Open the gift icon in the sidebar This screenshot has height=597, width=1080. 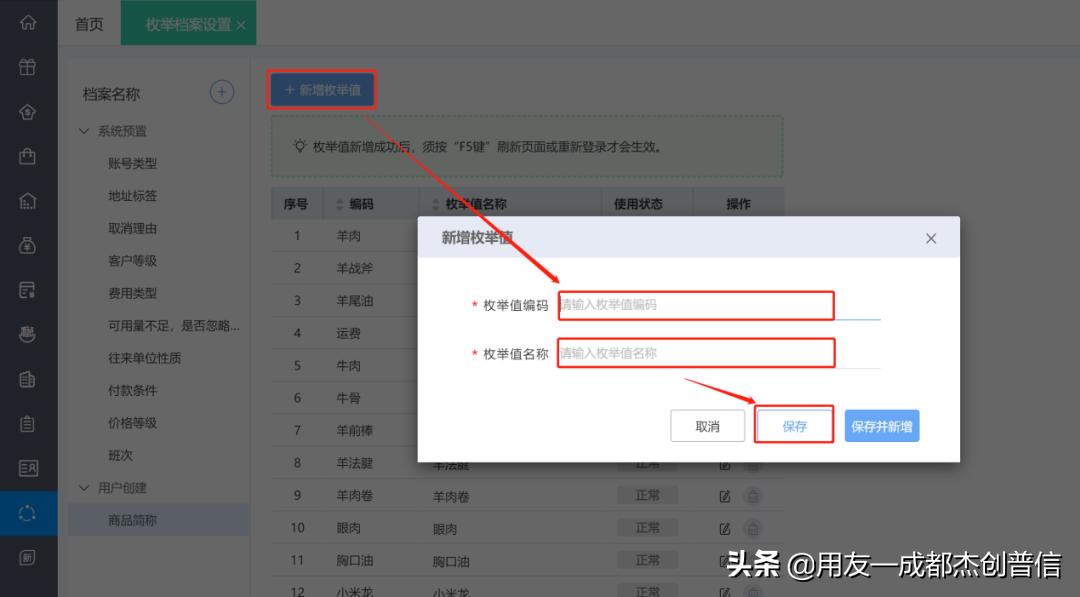click(28, 68)
